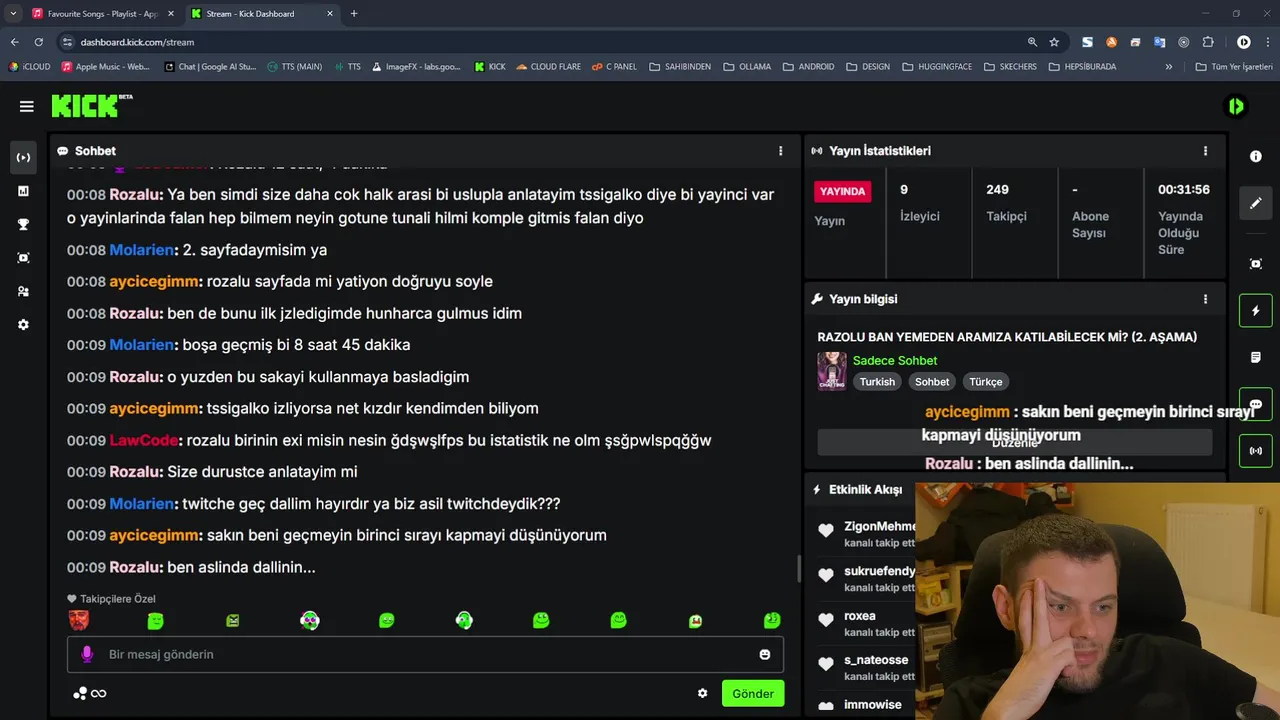Toggle the broadcast signal panel in right toolbar
This screenshot has height=720, width=1280.
[1256, 451]
